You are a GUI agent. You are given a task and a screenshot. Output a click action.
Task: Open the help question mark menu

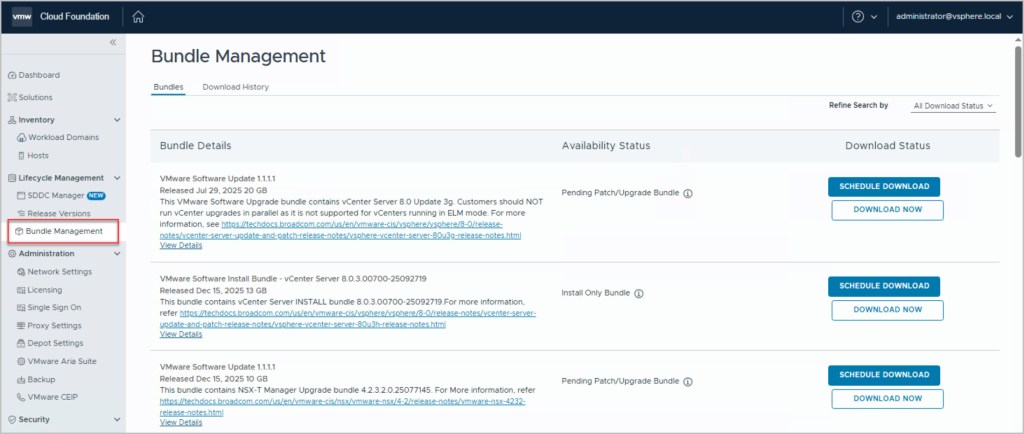point(858,16)
